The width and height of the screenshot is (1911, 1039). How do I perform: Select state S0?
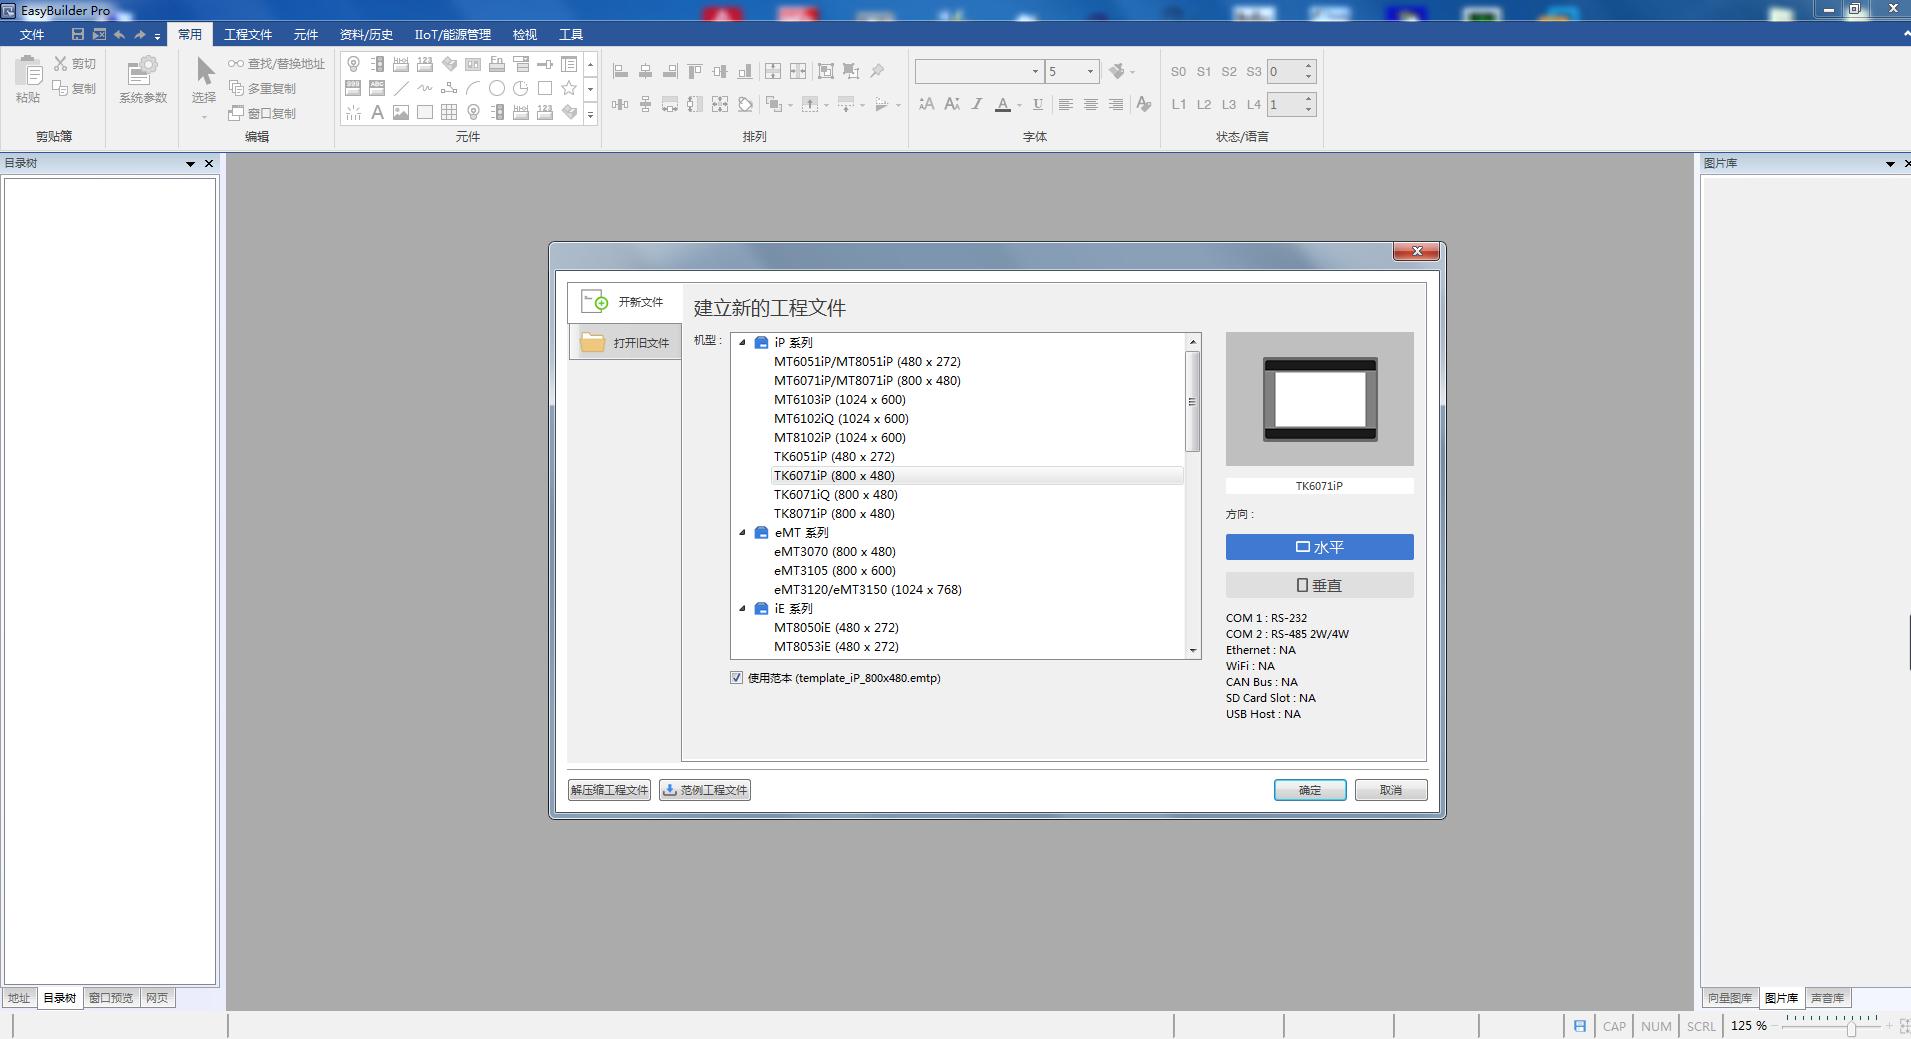point(1178,72)
